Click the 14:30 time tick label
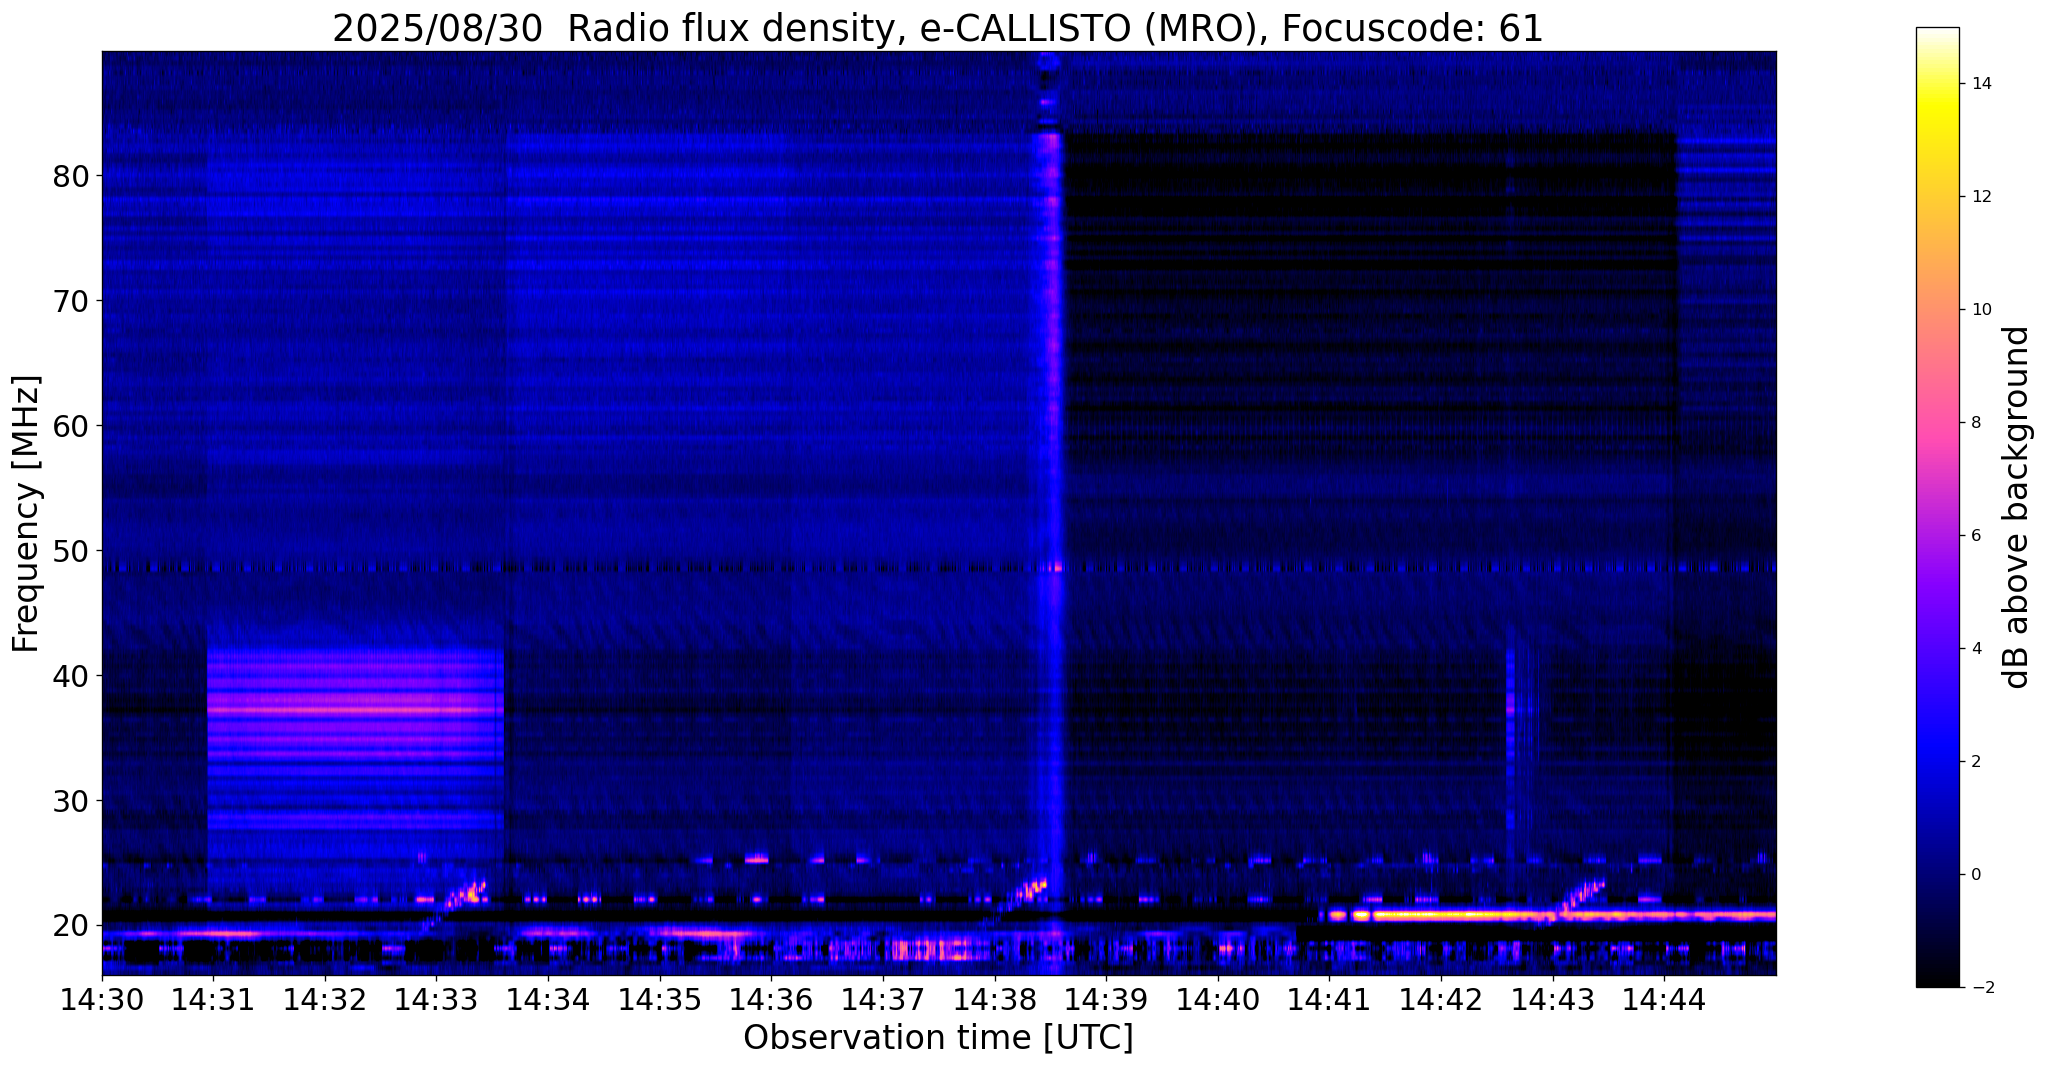Screen dimensions: 2047x1067 (x=102, y=999)
